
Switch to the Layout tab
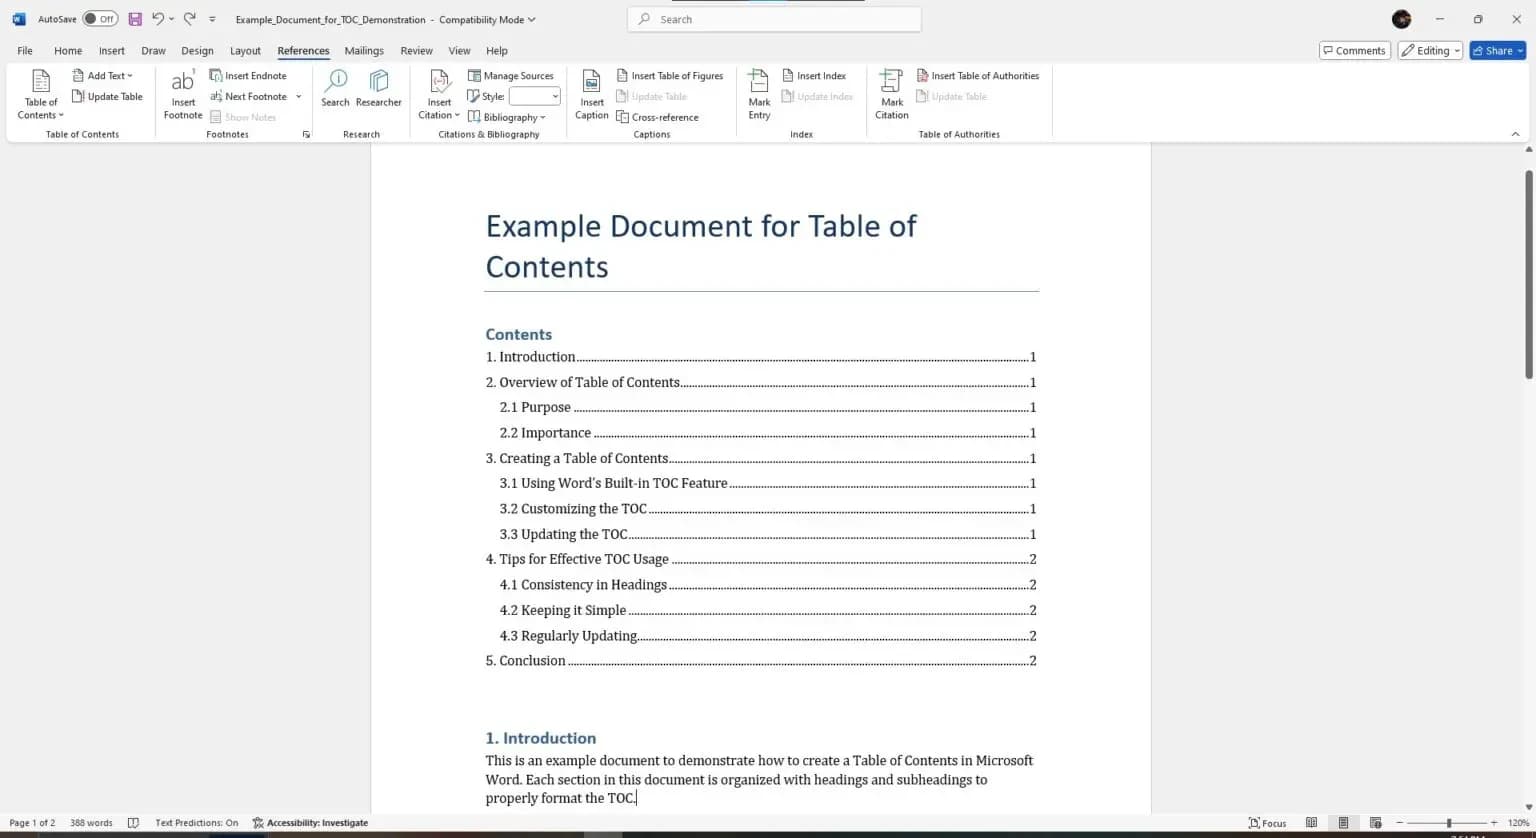tap(245, 51)
